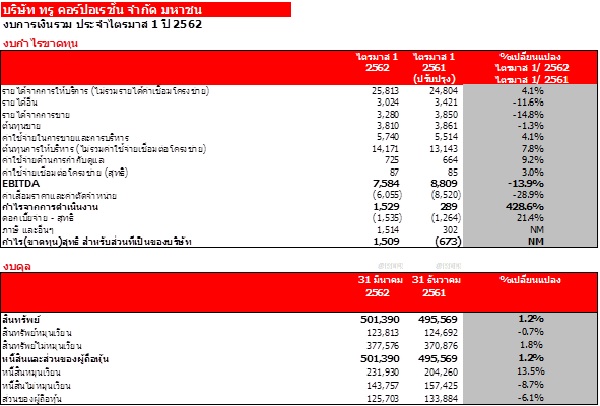Select the EBITDA row label
600x406 pixels.
[x=21, y=184]
